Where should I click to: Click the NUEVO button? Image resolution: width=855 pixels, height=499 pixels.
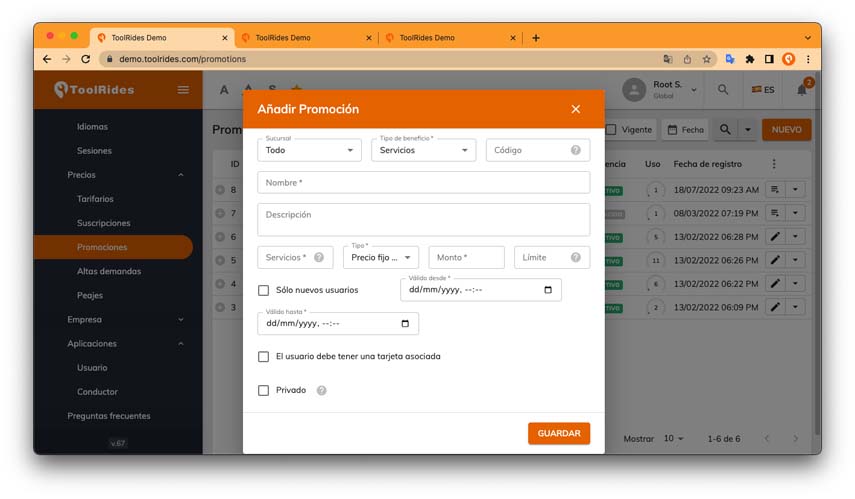pos(786,130)
